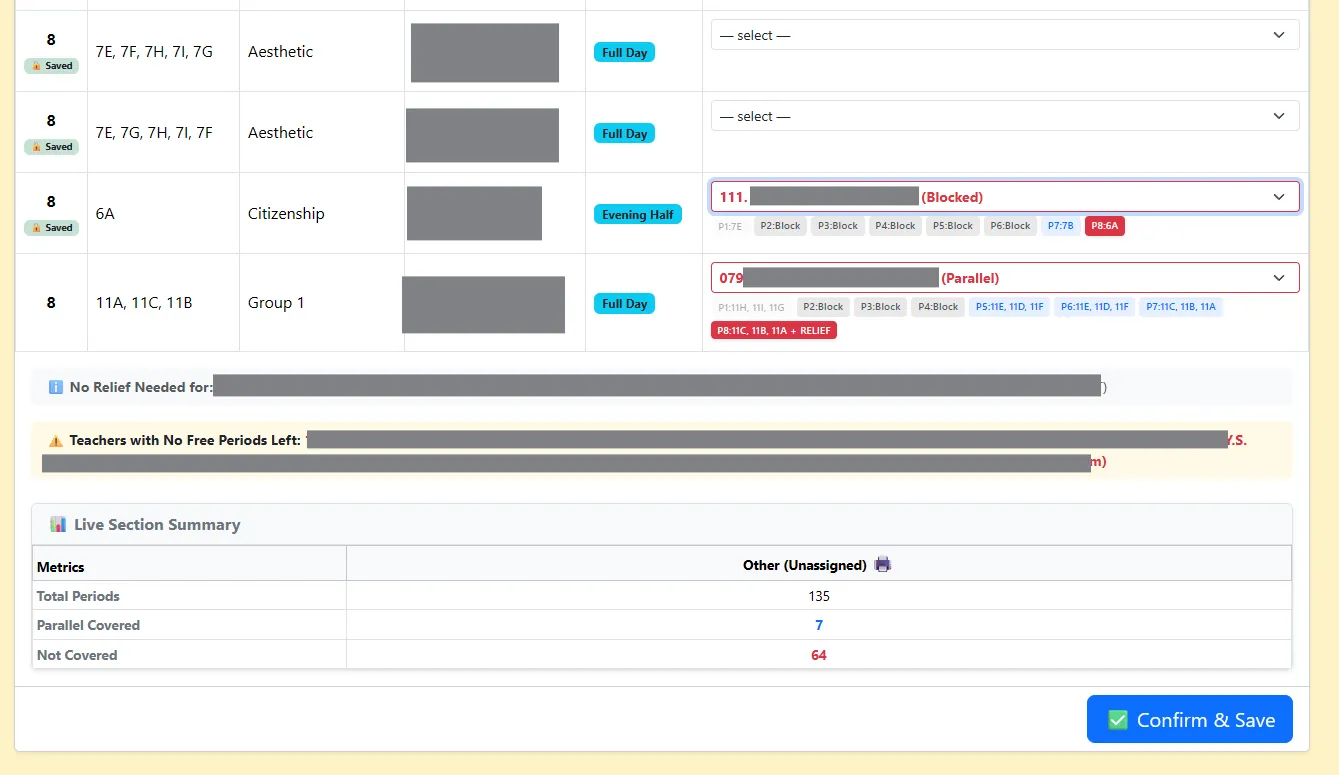Click the P1:7E period chip

pyautogui.click(x=730, y=226)
